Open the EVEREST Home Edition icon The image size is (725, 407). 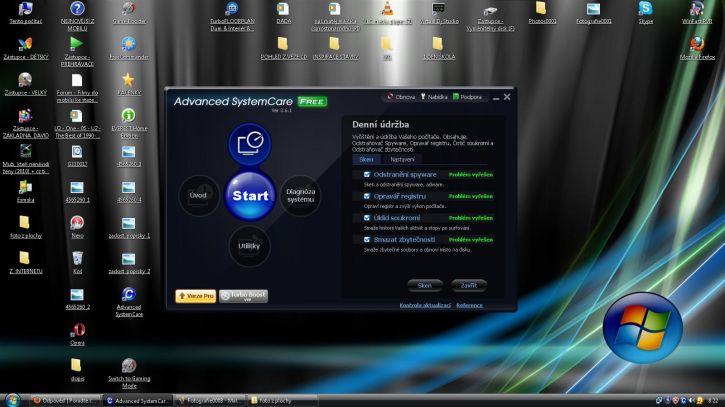129,123
